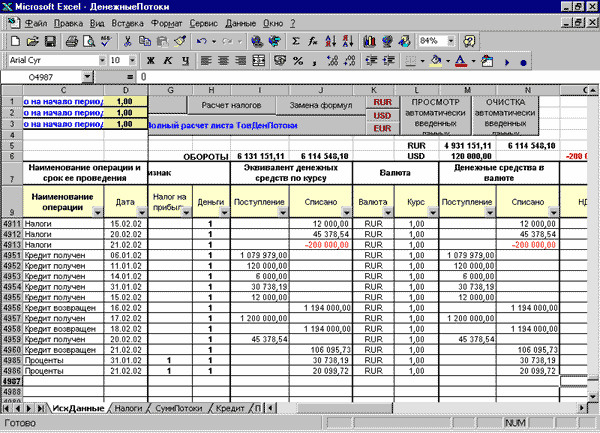600x433 pixels.
Task: Go to last sheet tab navigation arrow
Action: point(41,408)
